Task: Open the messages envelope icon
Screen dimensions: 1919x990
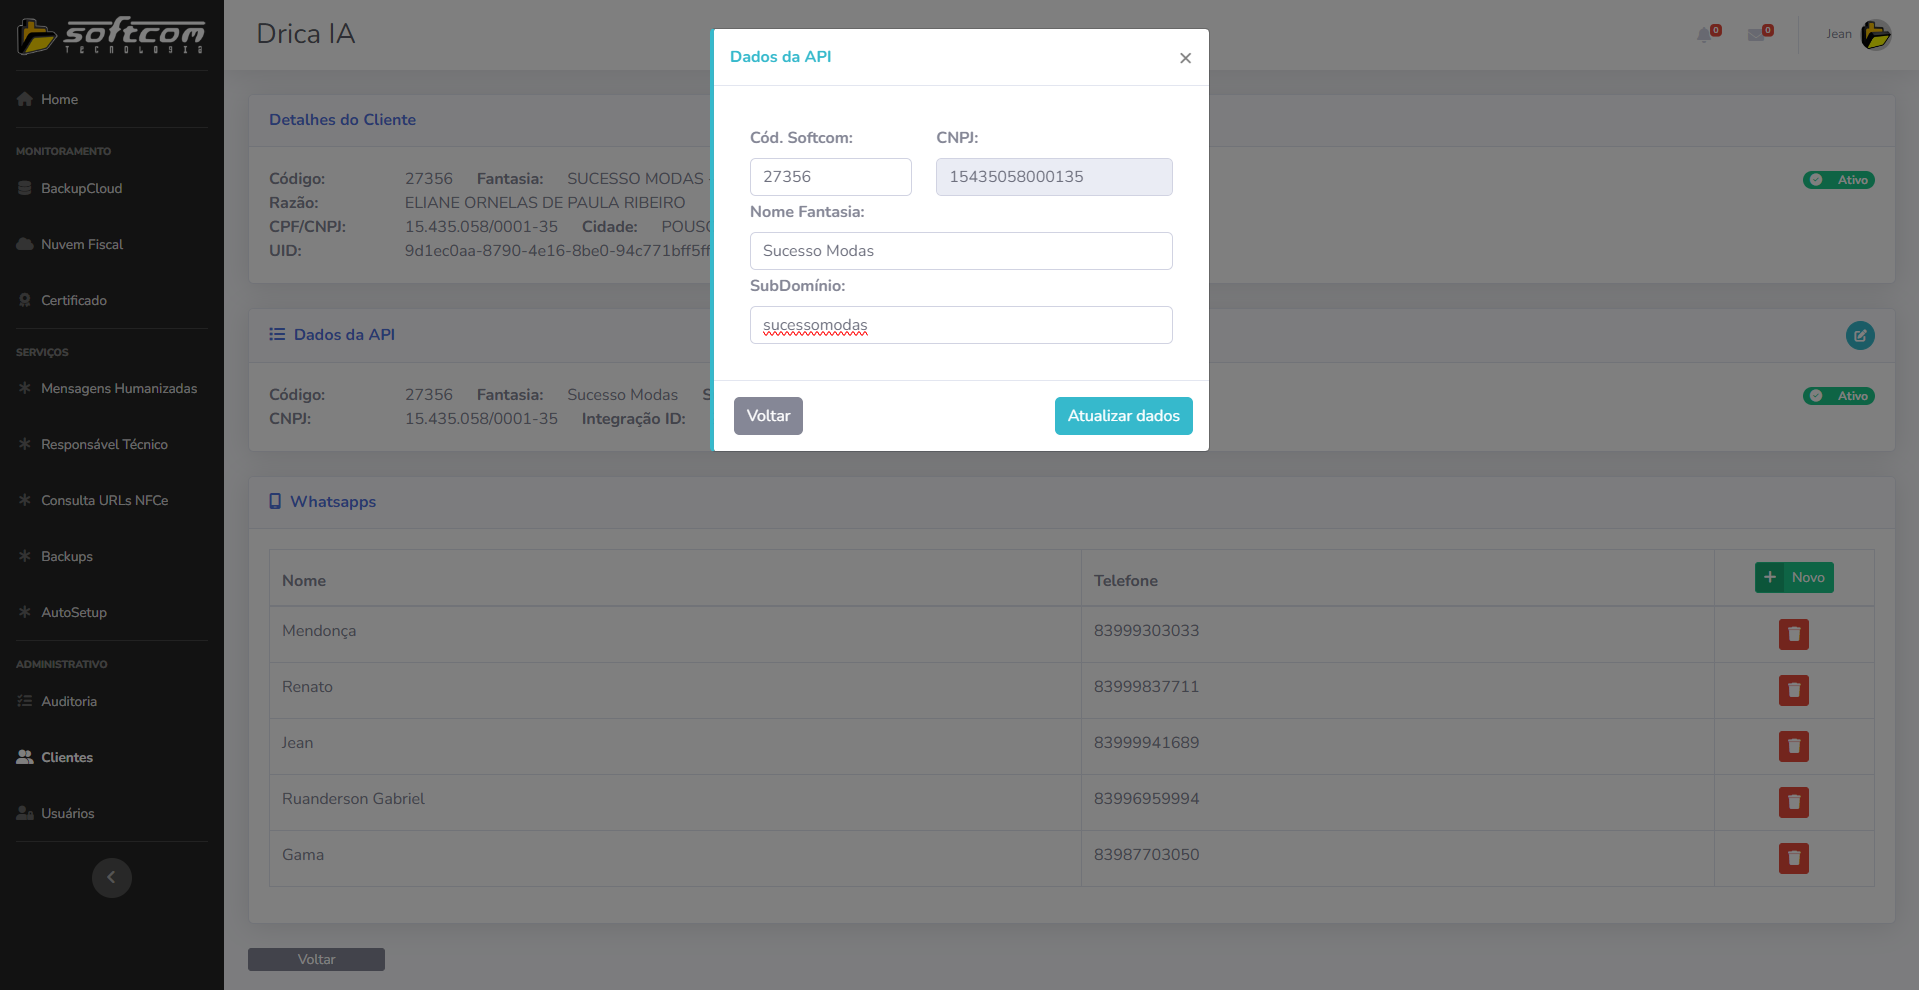Action: coord(1757,35)
